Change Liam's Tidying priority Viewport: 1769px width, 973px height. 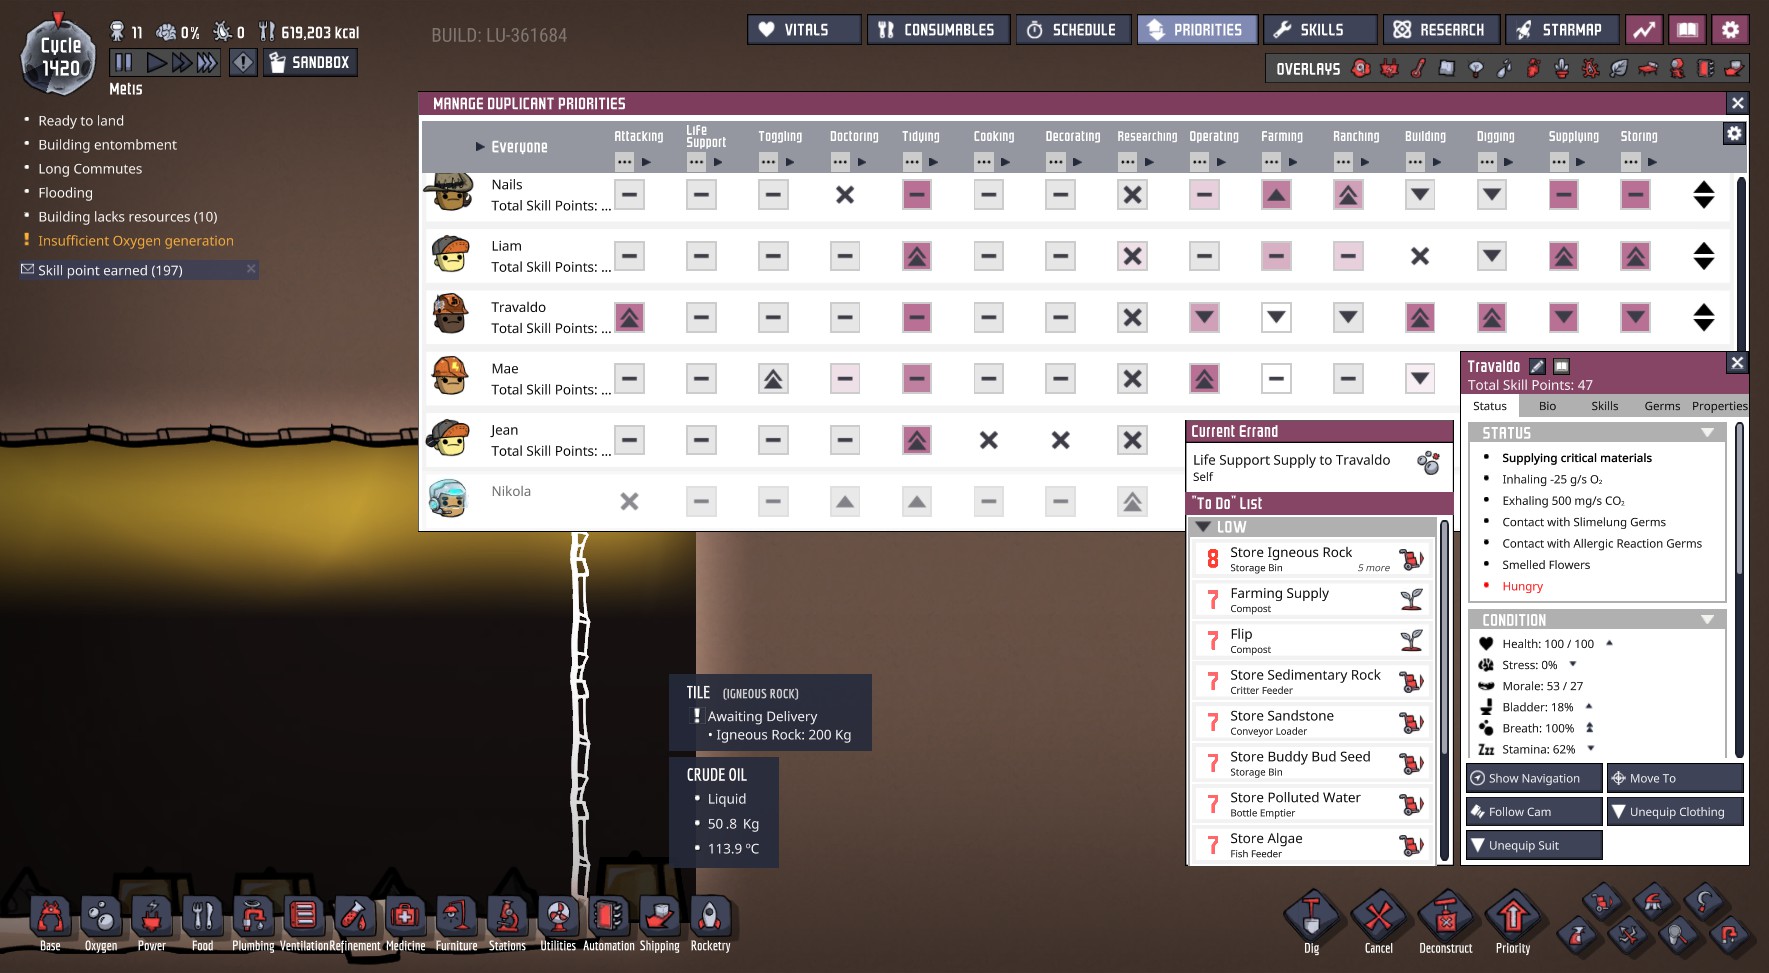[917, 256]
